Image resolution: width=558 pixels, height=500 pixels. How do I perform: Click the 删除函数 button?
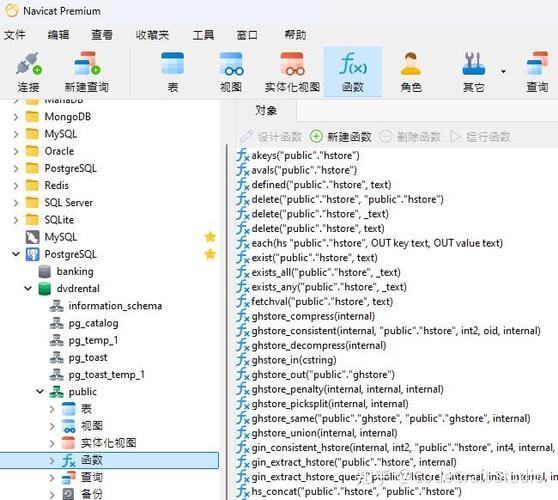(x=410, y=137)
